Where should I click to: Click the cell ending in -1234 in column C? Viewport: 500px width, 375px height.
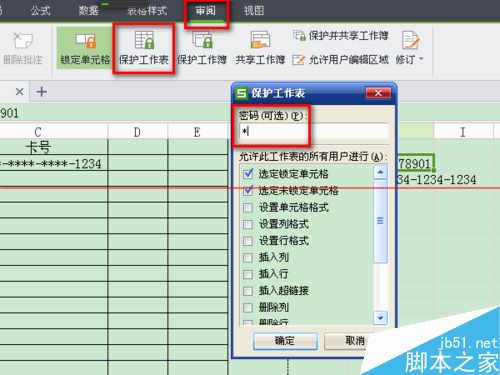(x=53, y=163)
